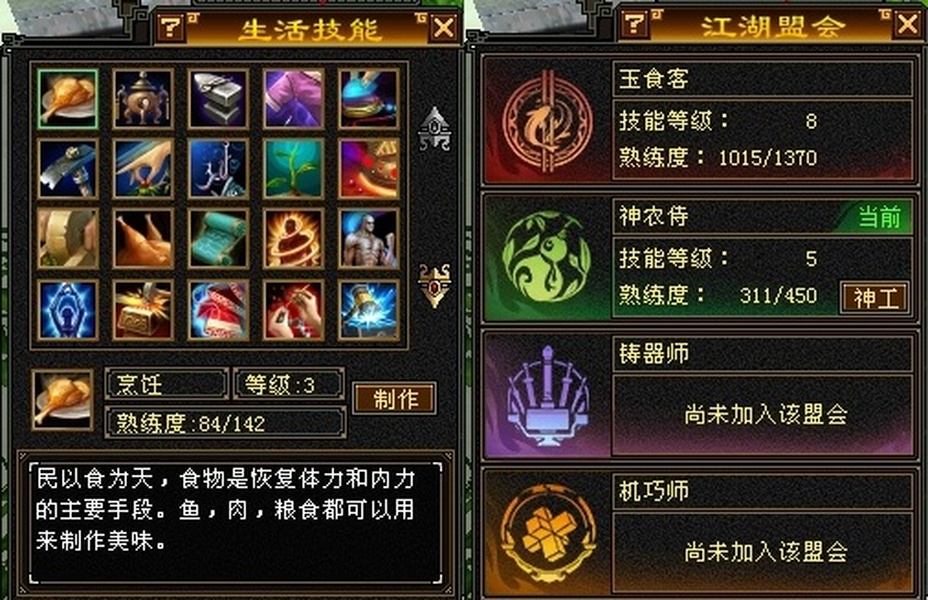Select the green sprout planting skill icon

(x=294, y=169)
